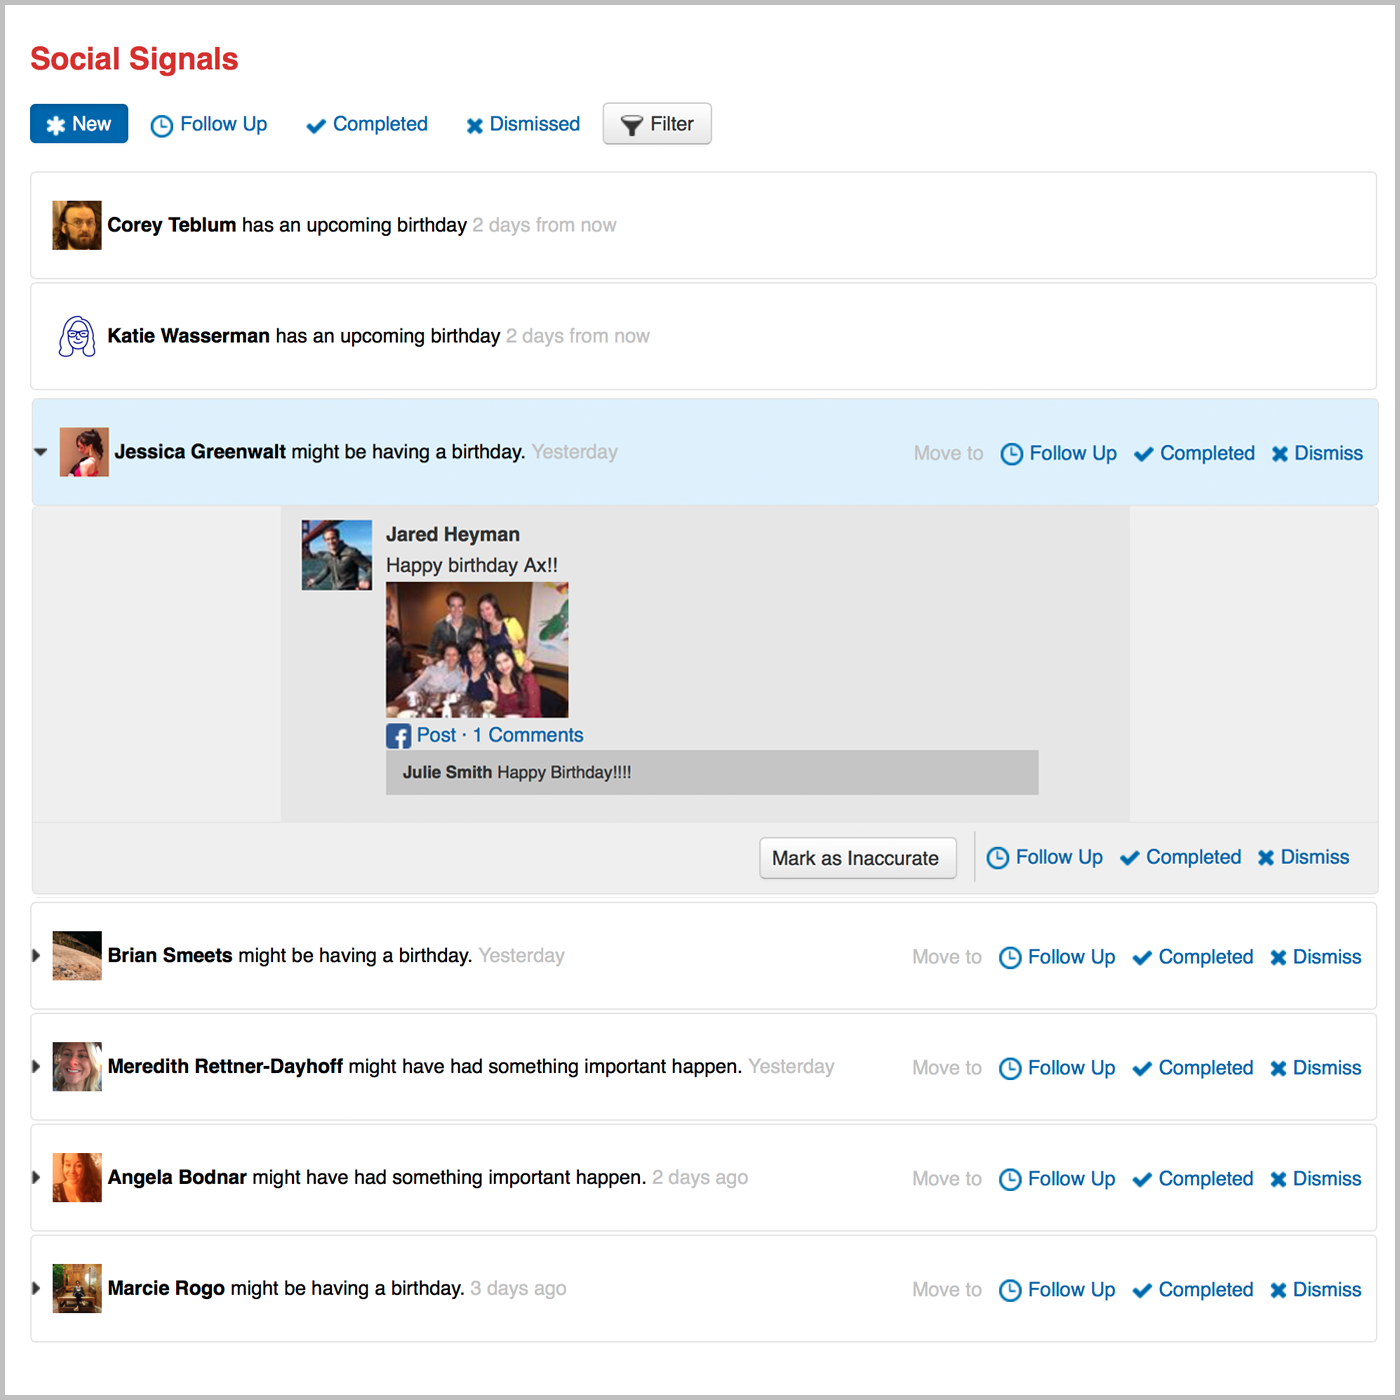Switch to the Follow Up tab
This screenshot has height=1400, width=1400.
(x=209, y=125)
